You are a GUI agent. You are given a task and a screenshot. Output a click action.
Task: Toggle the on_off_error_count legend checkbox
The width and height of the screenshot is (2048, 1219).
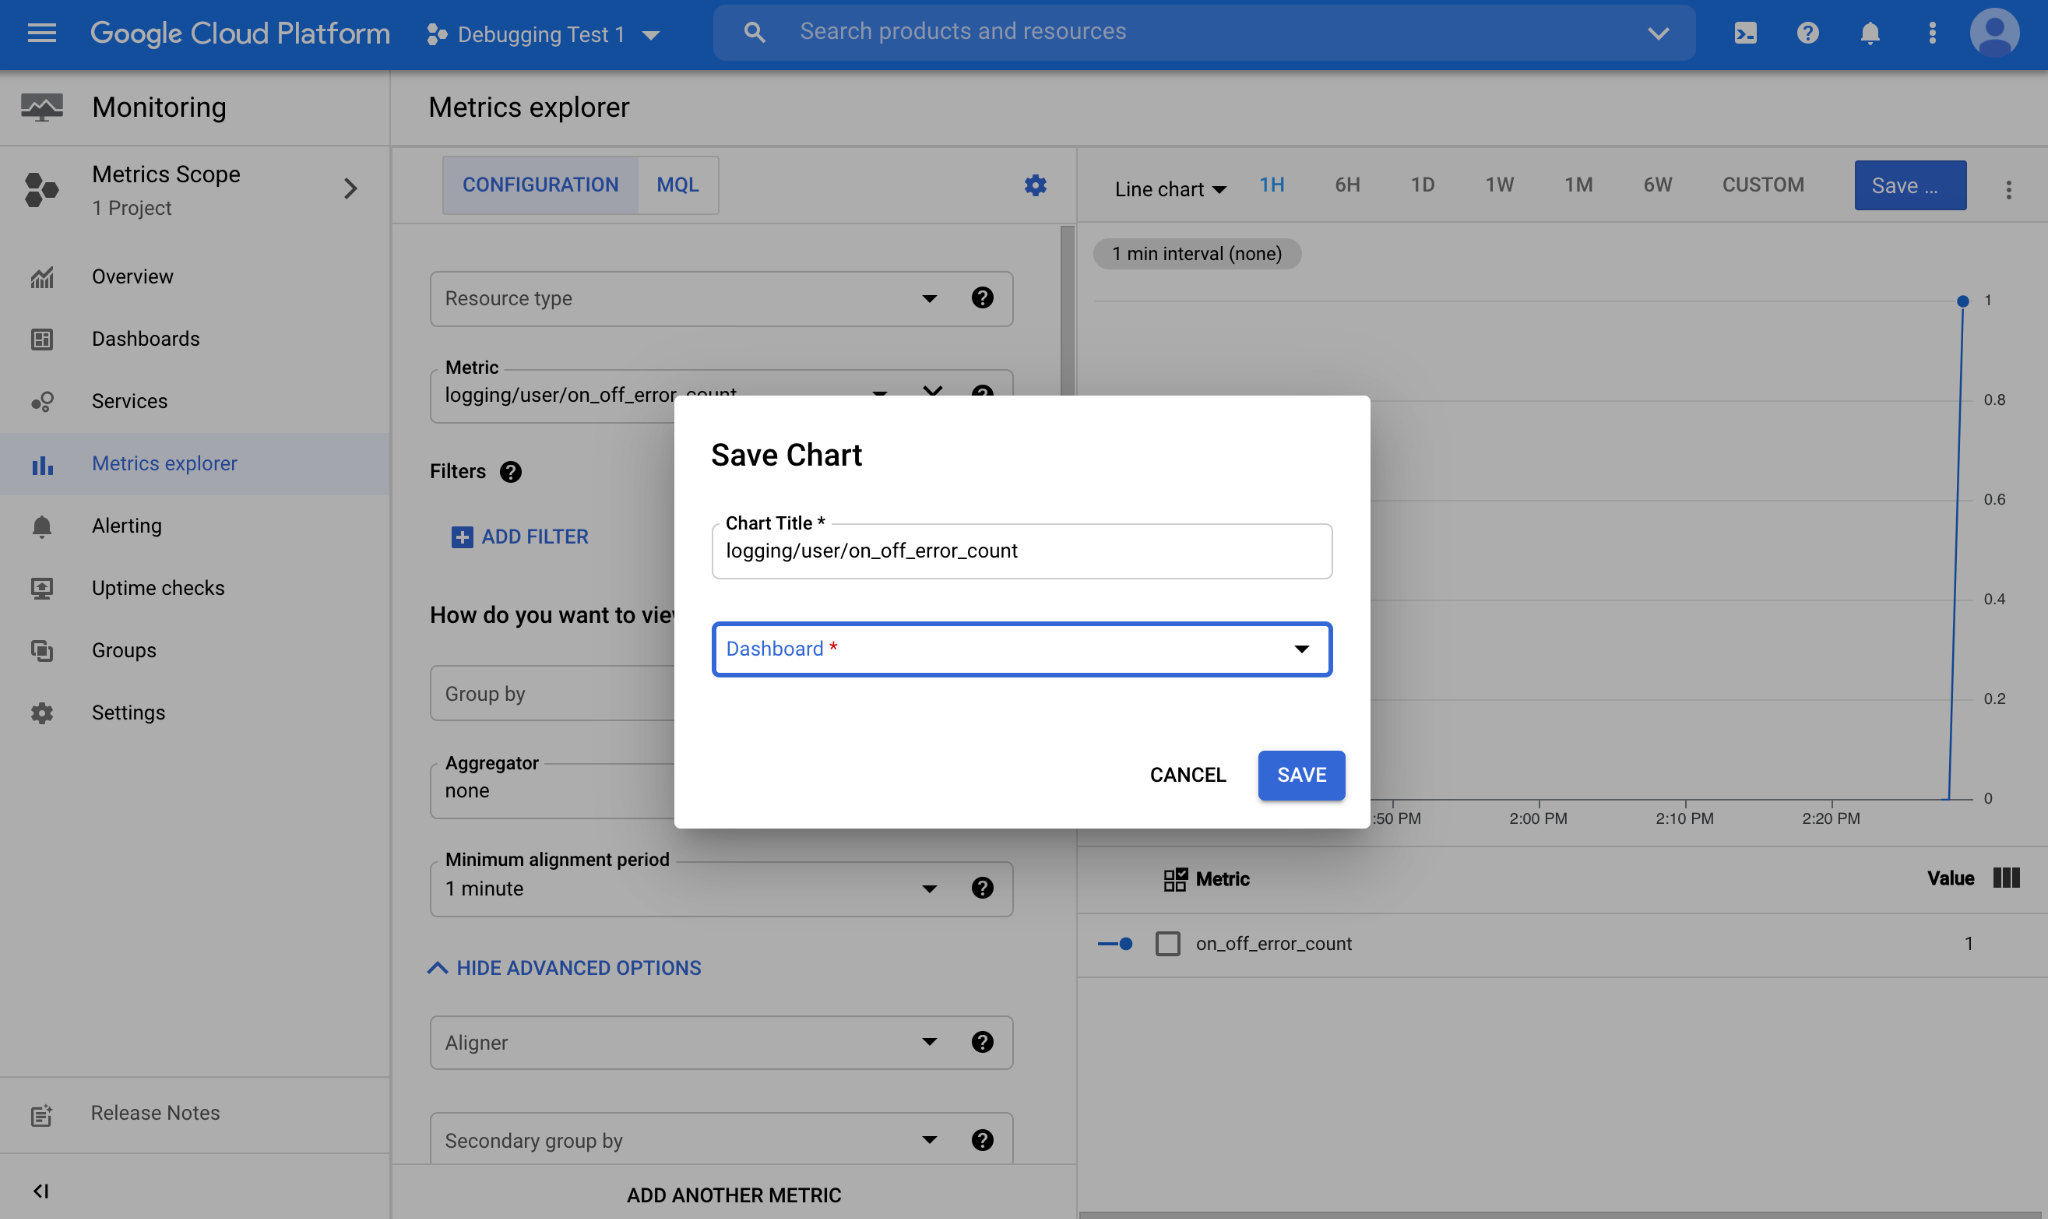click(1167, 943)
